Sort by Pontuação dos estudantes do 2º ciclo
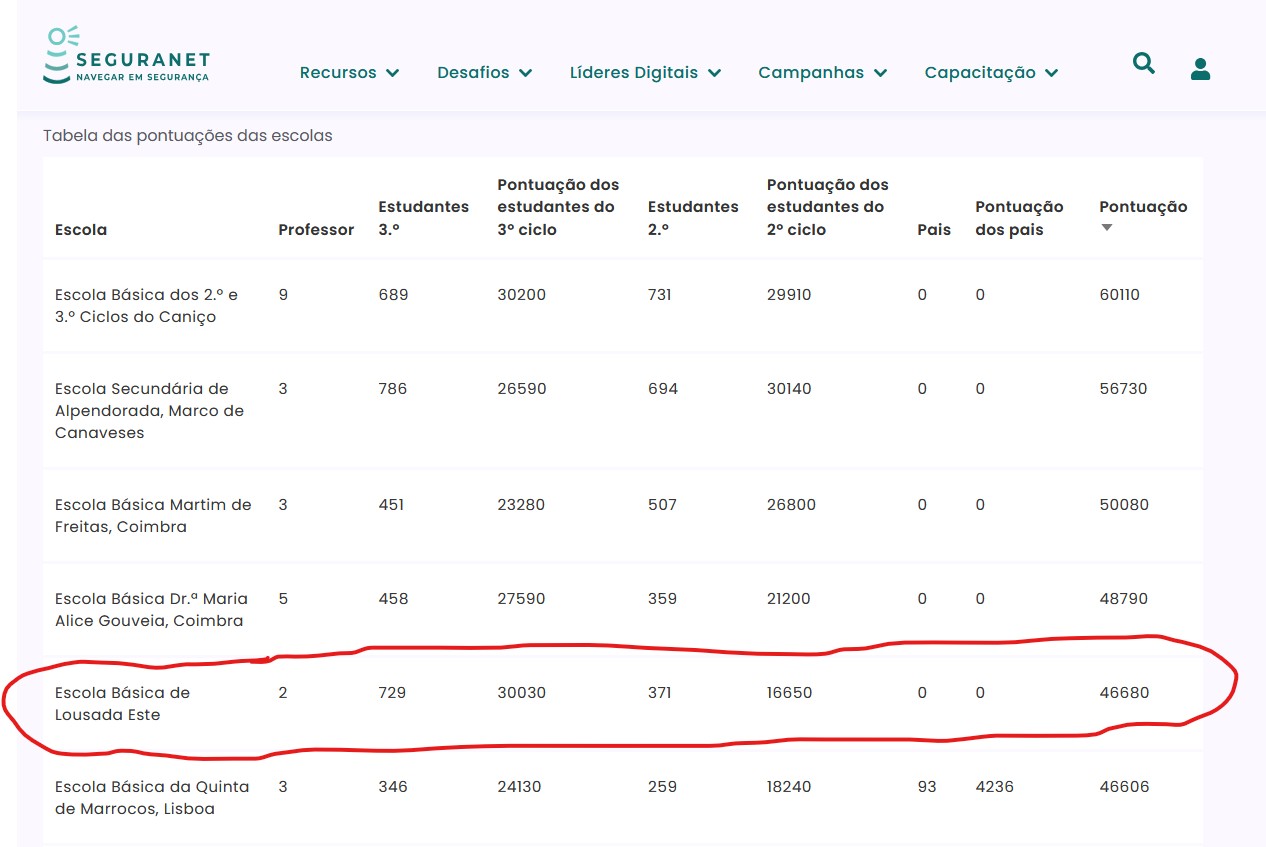Screen dimensions: 1266x847 coord(828,207)
